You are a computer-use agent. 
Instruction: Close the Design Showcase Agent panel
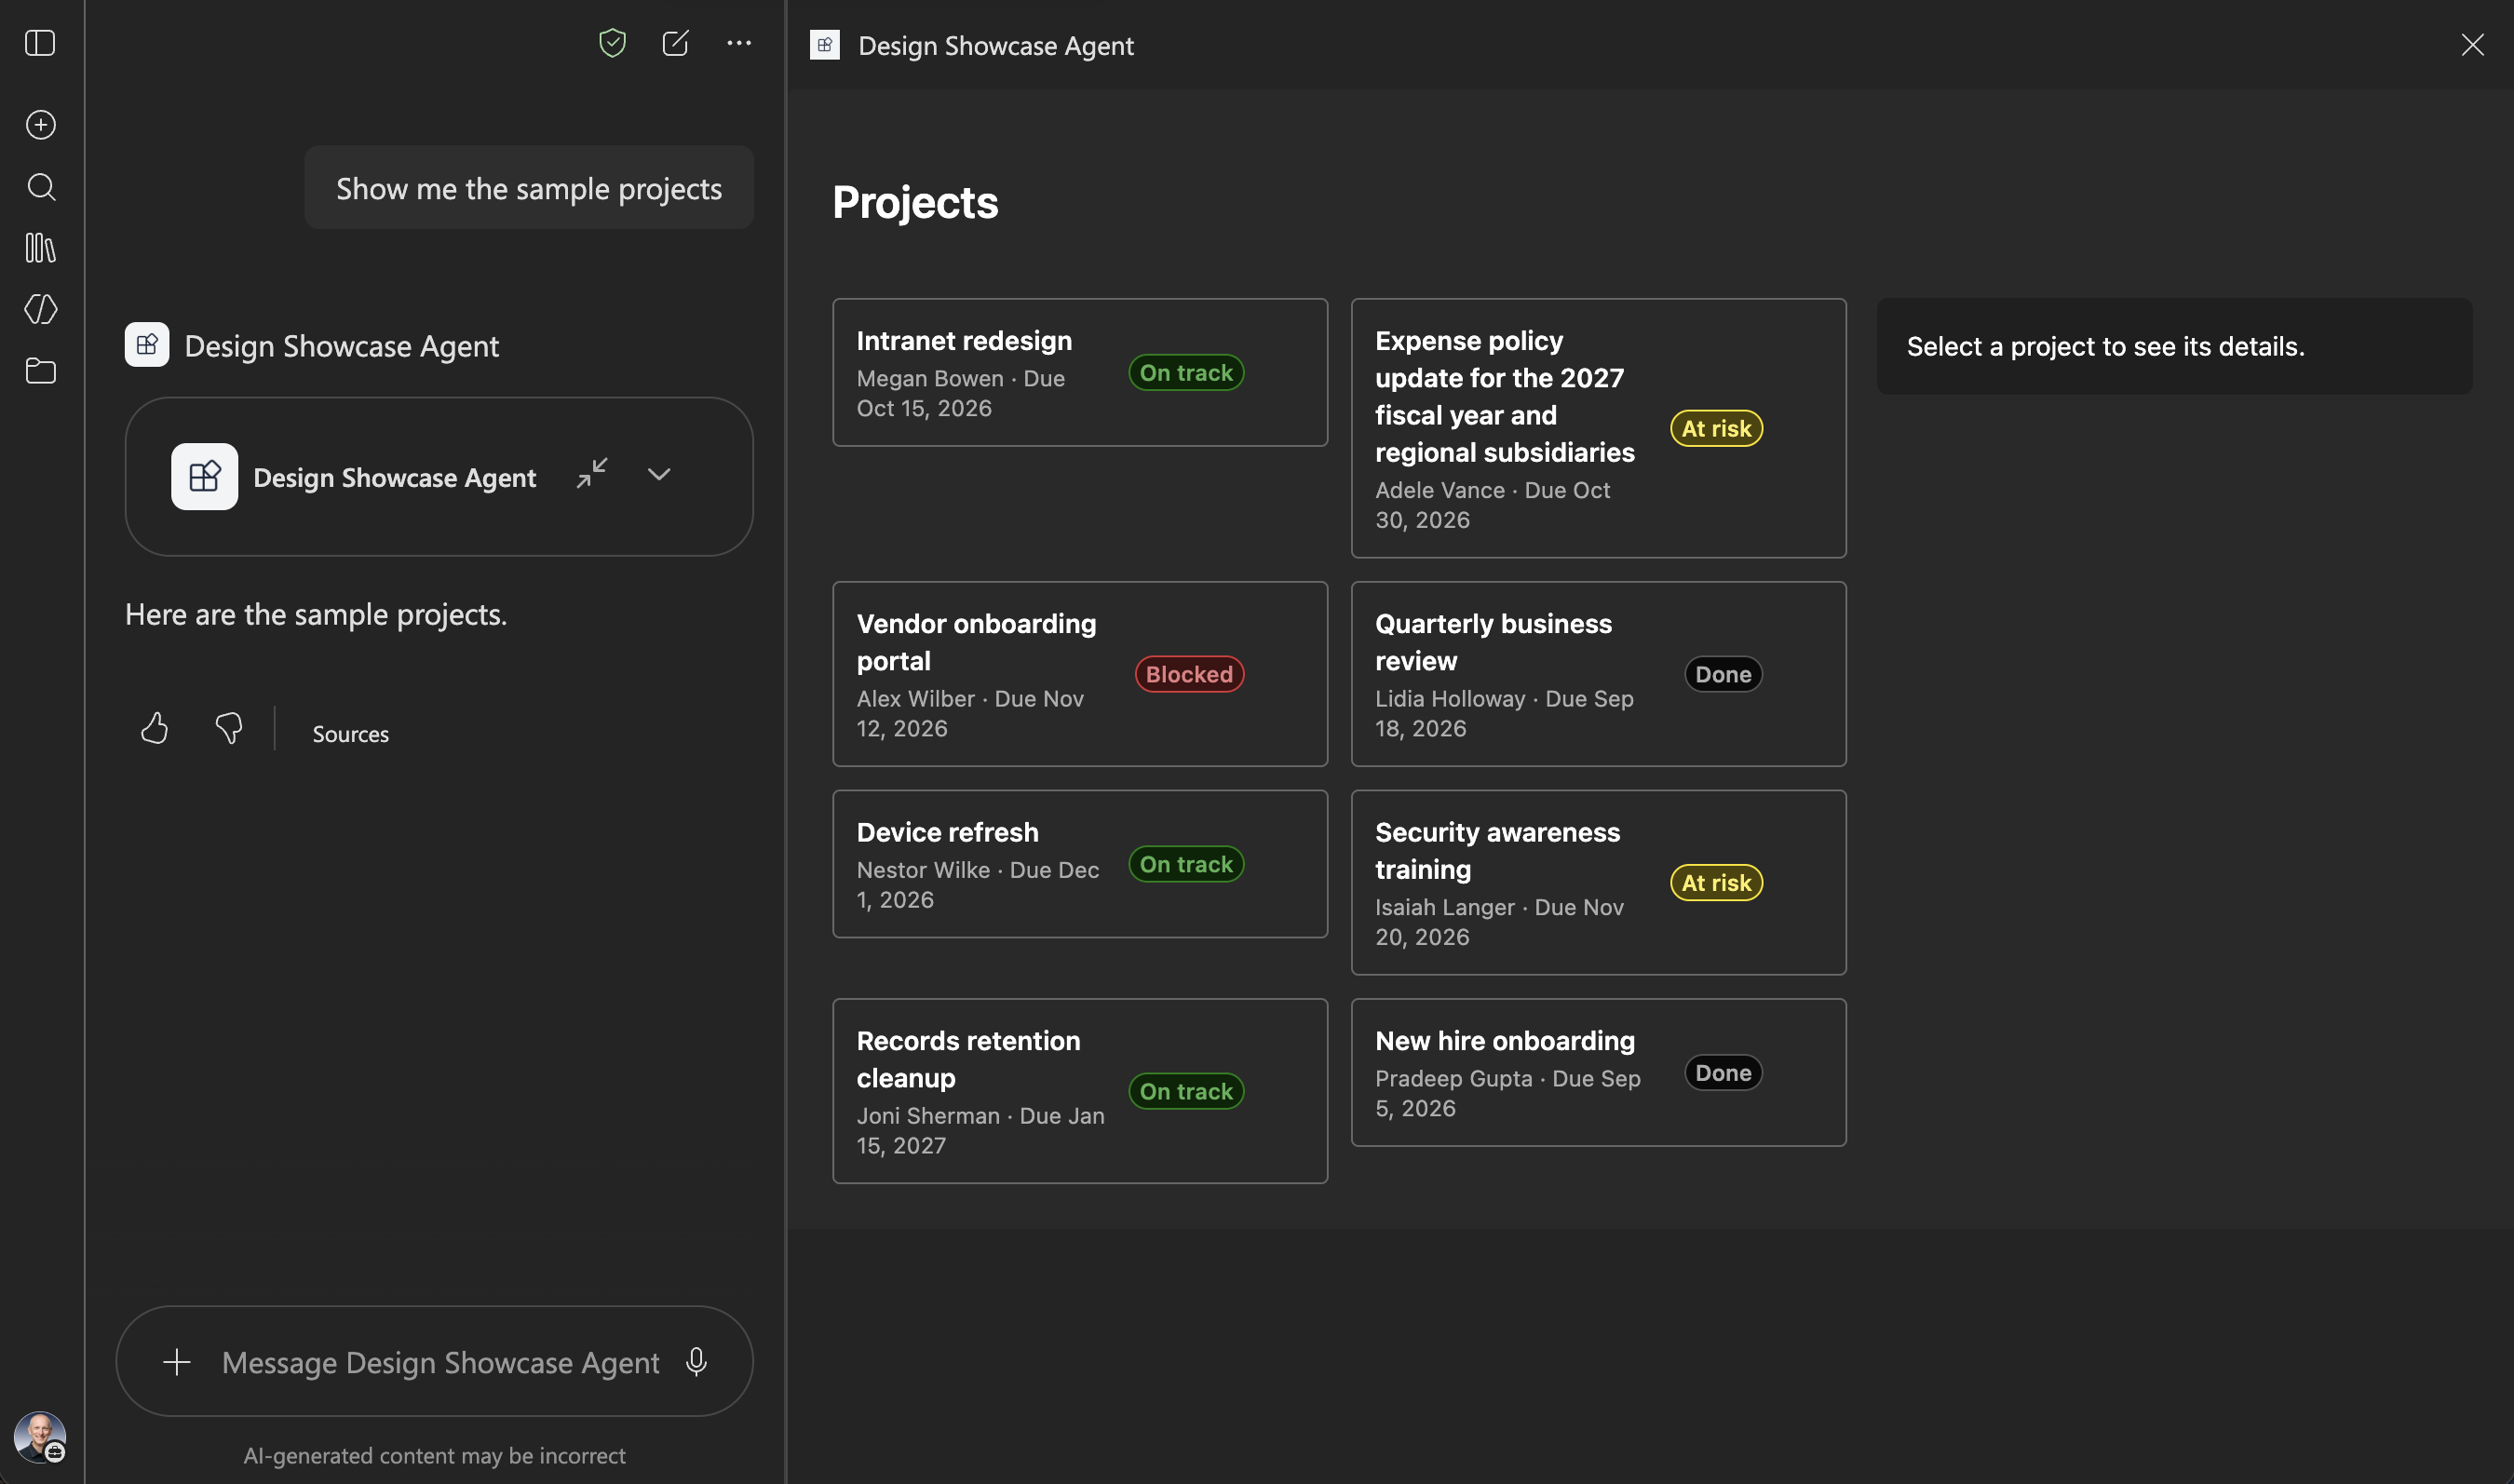[2472, 45]
